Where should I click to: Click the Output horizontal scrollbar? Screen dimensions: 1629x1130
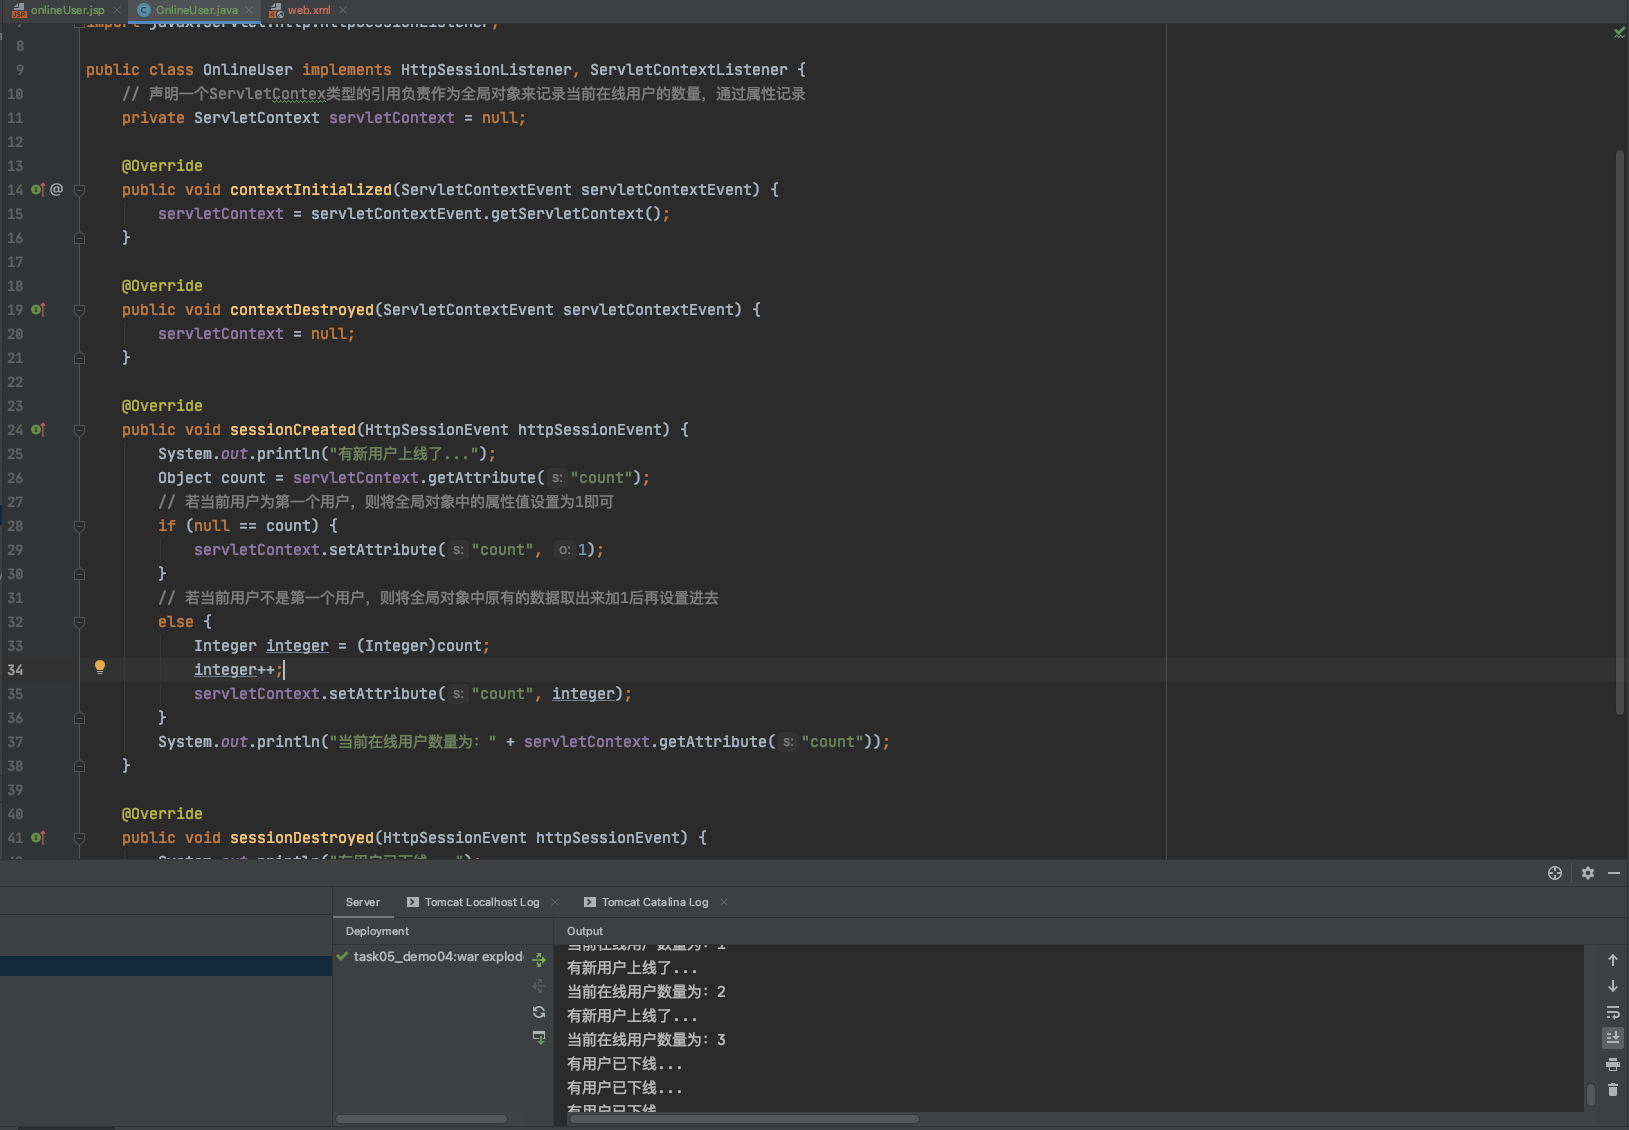click(x=743, y=1118)
